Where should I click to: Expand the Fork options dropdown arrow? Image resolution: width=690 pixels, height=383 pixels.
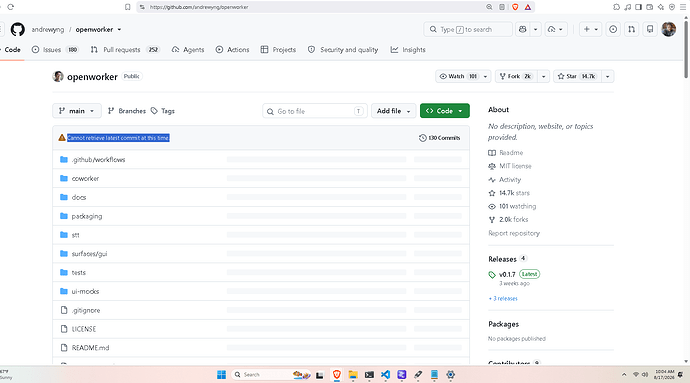pyautogui.click(x=543, y=76)
